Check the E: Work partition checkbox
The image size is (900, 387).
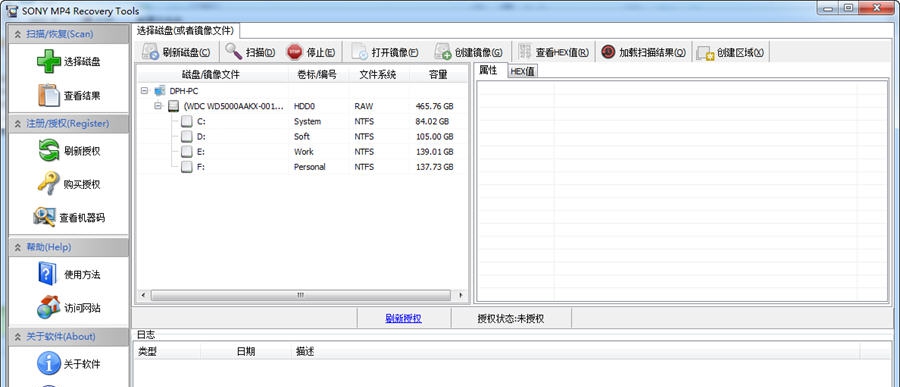click(187, 152)
